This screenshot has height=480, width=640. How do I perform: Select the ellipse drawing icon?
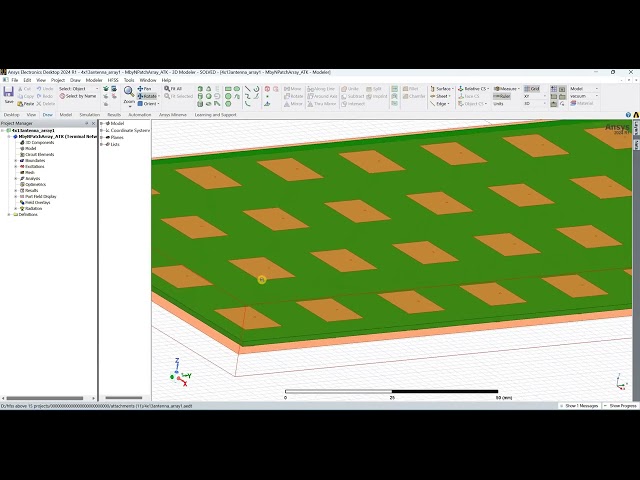click(x=237, y=89)
